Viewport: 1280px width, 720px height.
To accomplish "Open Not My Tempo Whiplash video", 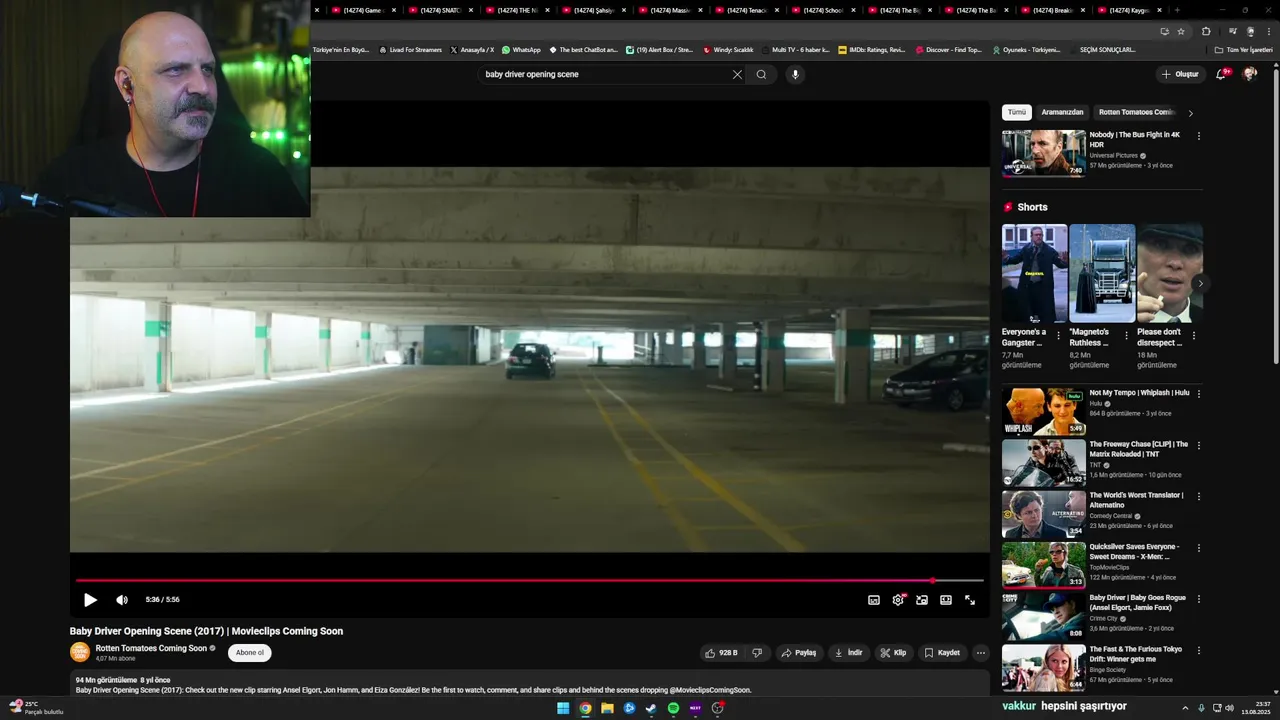I will 1044,411.
